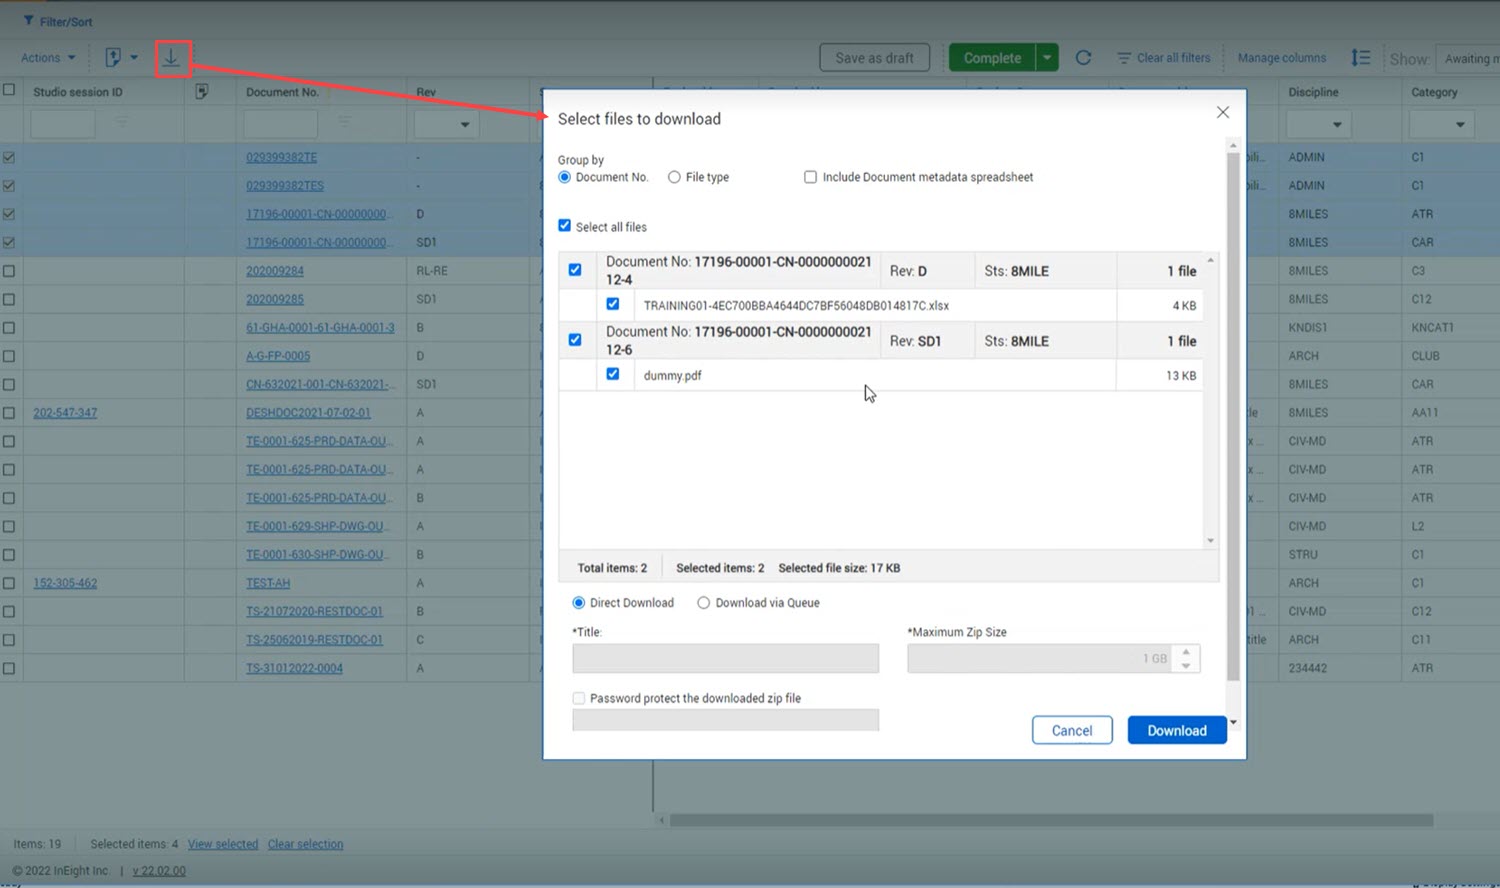
Task: Click the Filter/Sort funnel icon
Action: click(28, 21)
